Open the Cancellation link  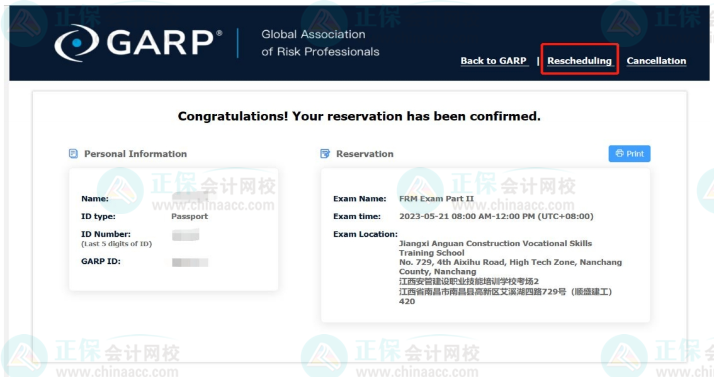click(656, 61)
